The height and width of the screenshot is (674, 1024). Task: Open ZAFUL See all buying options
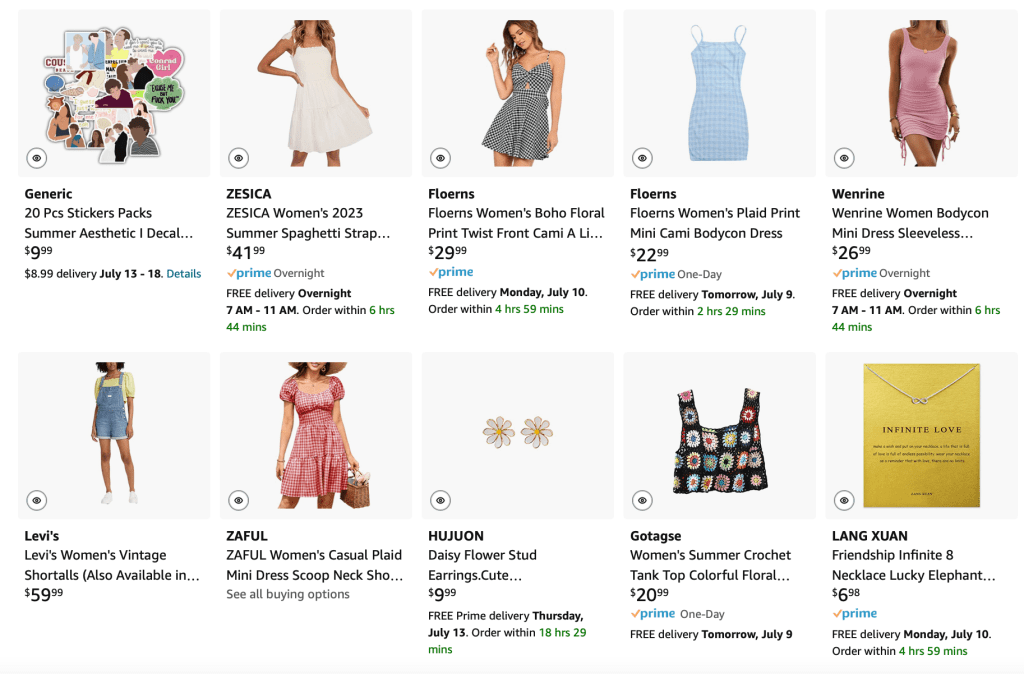click(x=288, y=594)
